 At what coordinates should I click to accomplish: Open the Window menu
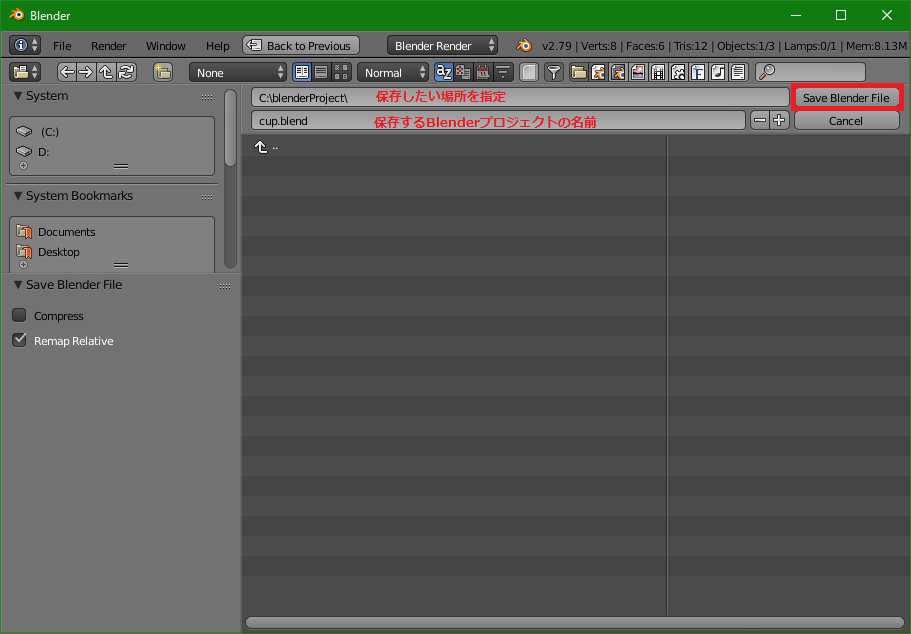point(166,46)
